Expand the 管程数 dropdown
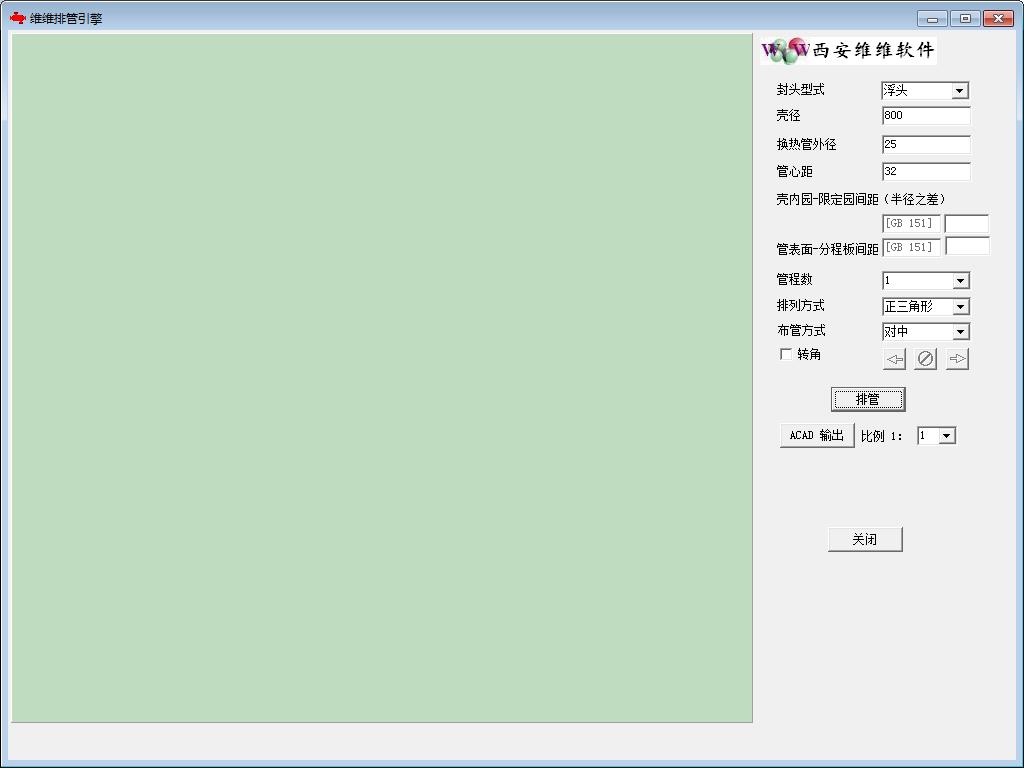 coord(960,281)
